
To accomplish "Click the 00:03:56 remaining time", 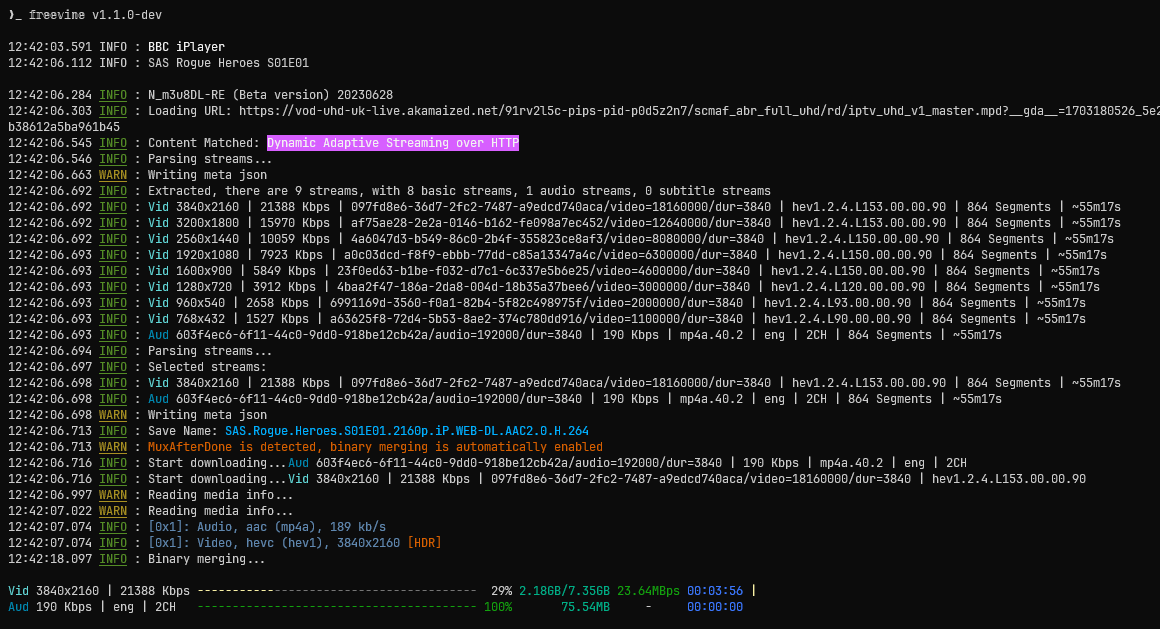I will [x=715, y=591].
